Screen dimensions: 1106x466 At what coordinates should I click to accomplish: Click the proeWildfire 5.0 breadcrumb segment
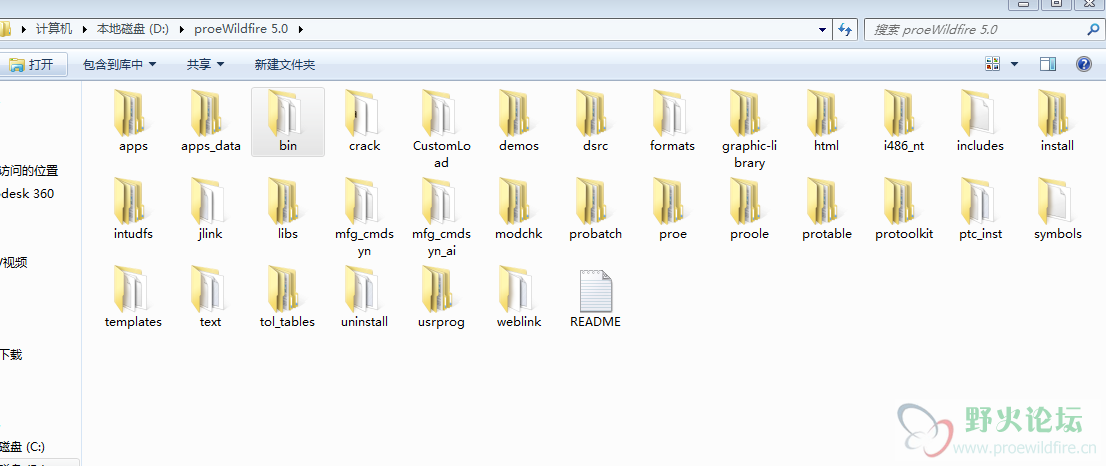[x=241, y=29]
